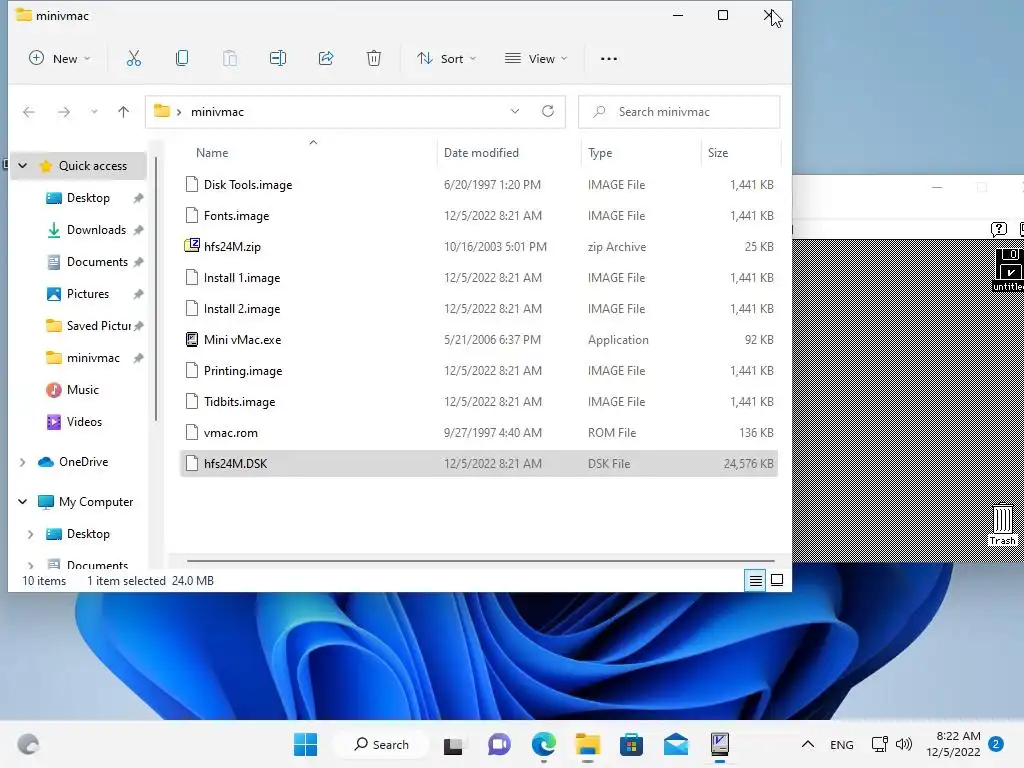The width and height of the screenshot is (1024, 768).
Task: Open the See more ellipsis menu
Action: (x=609, y=59)
